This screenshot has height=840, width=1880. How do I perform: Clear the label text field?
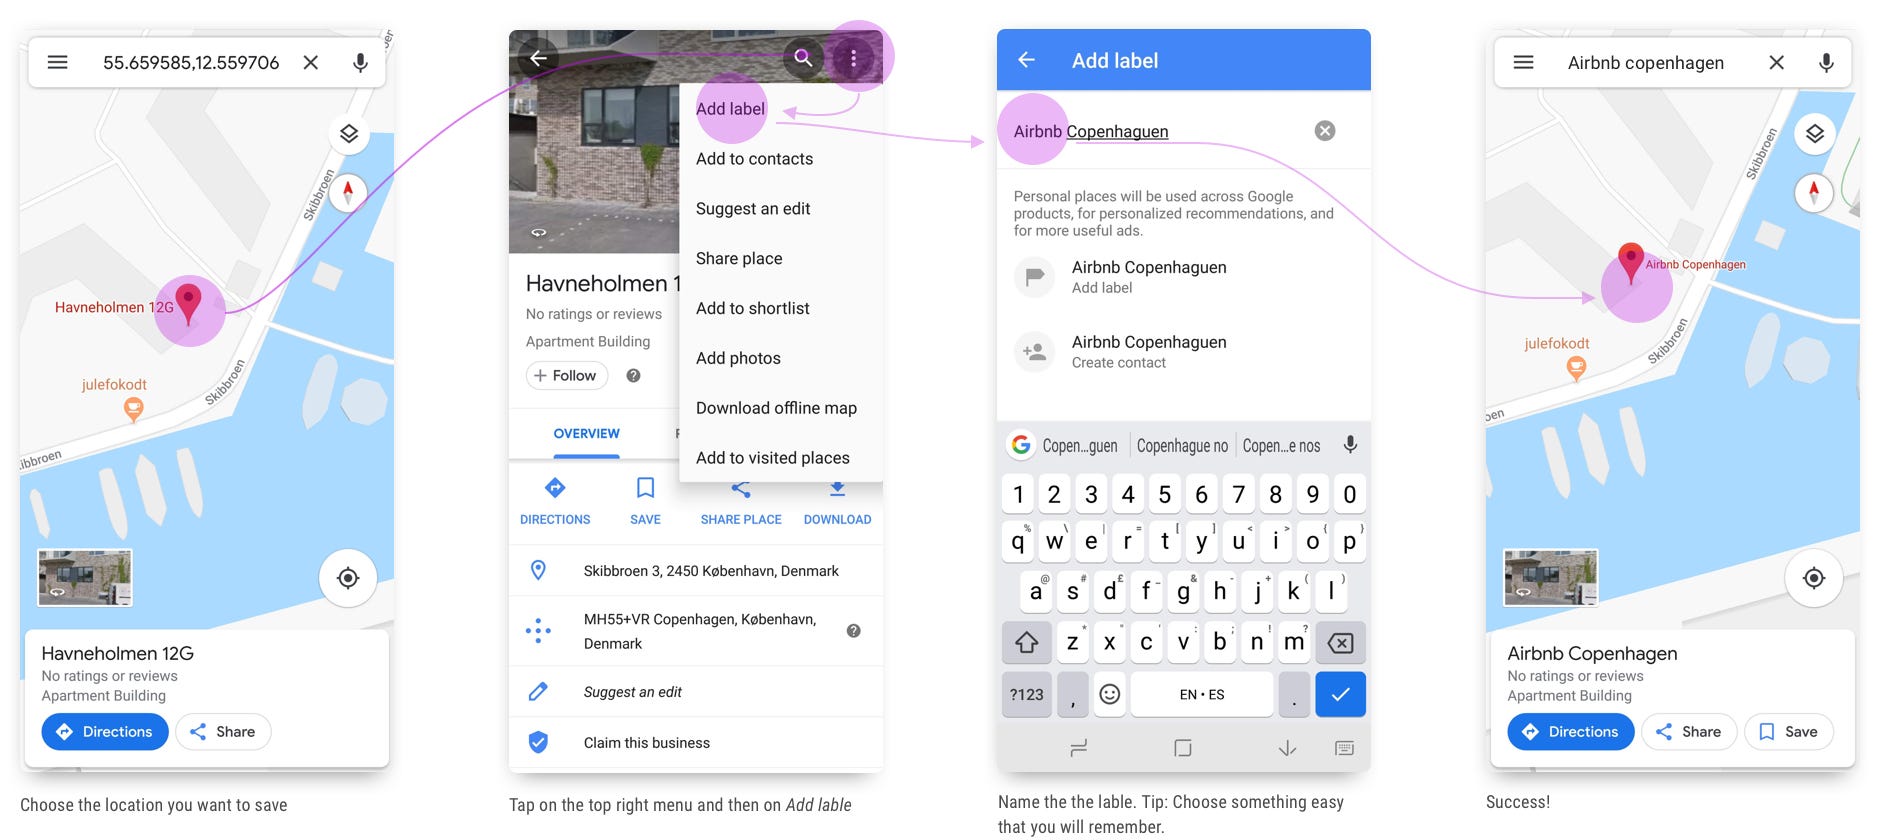point(1325,131)
